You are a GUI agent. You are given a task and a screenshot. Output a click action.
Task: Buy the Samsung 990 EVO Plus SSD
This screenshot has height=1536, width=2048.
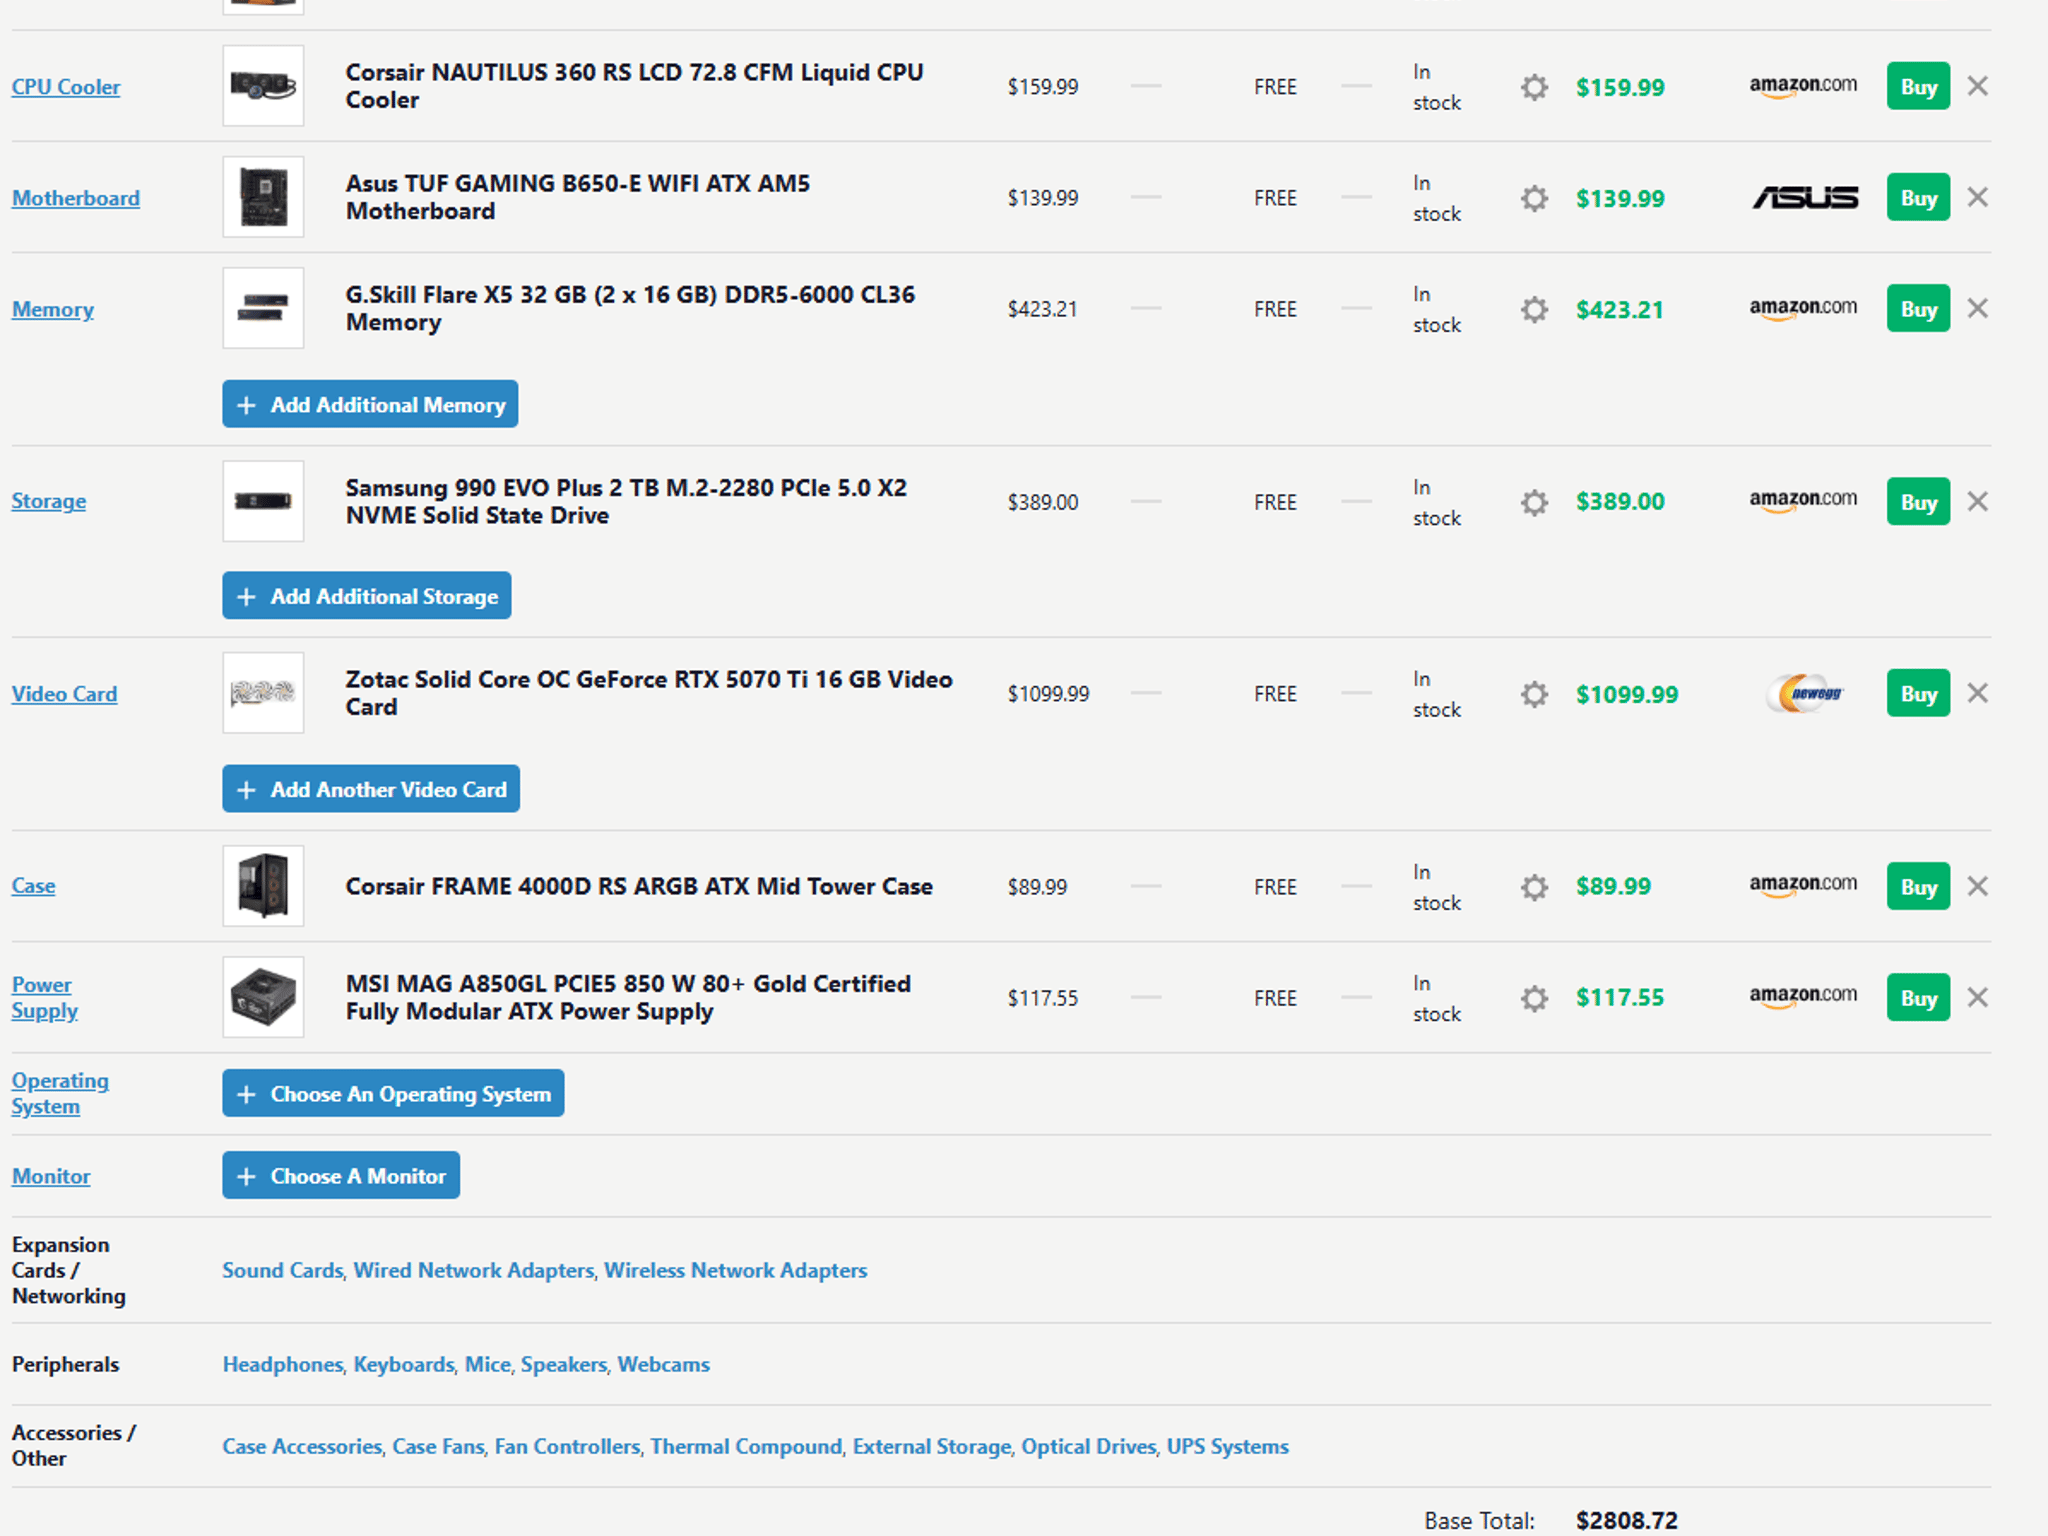[1918, 502]
